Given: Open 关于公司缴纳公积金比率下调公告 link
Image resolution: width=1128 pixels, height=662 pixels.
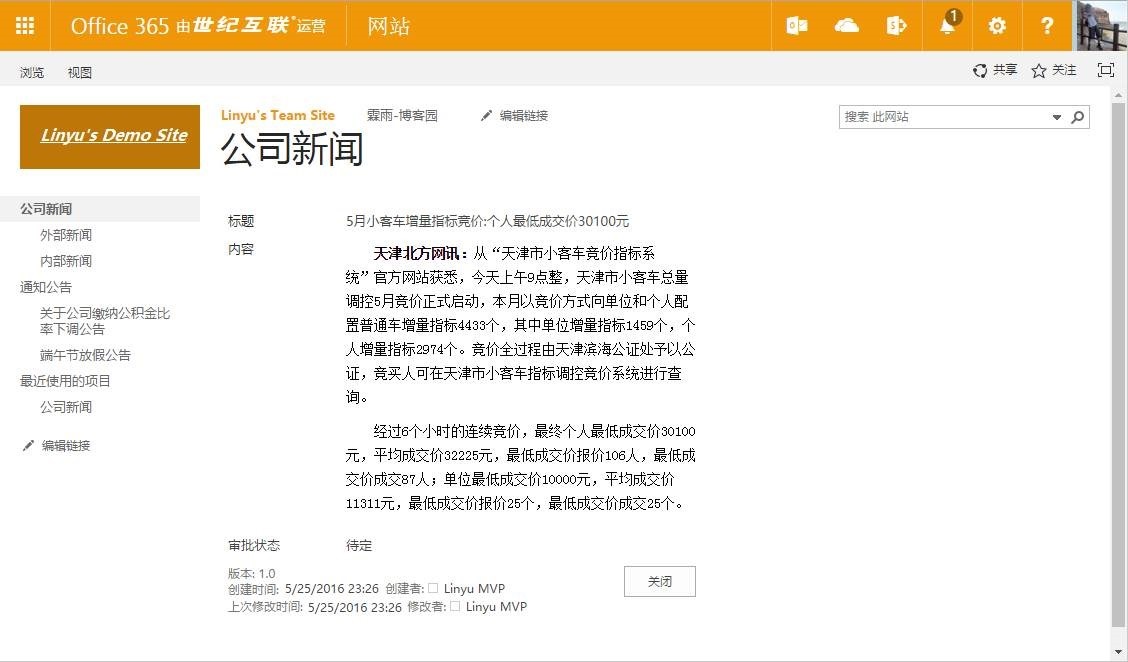Looking at the screenshot, I should click(105, 321).
